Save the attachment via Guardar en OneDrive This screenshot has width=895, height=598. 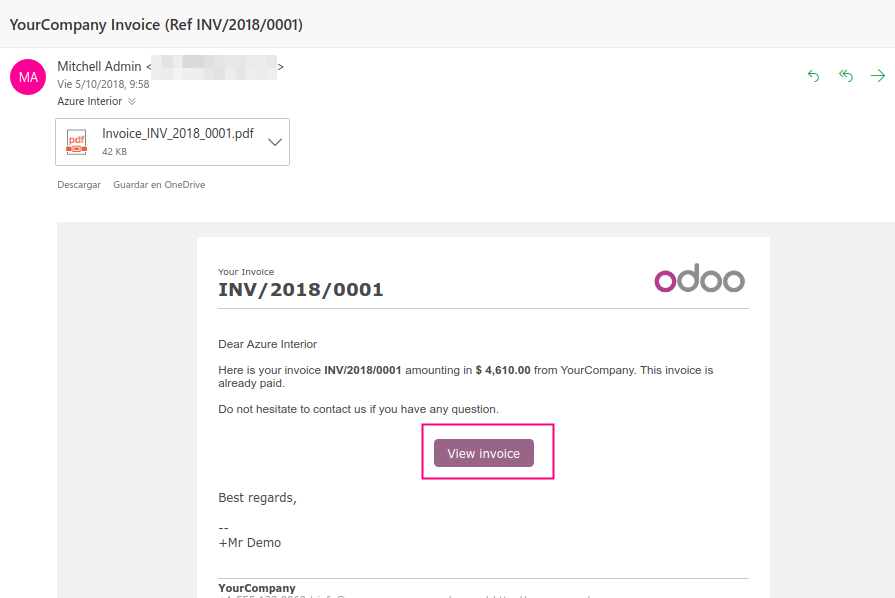click(159, 184)
